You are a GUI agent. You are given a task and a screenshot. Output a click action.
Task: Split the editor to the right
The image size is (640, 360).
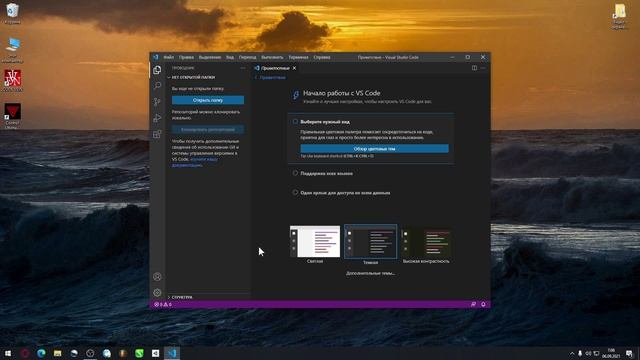pos(474,68)
